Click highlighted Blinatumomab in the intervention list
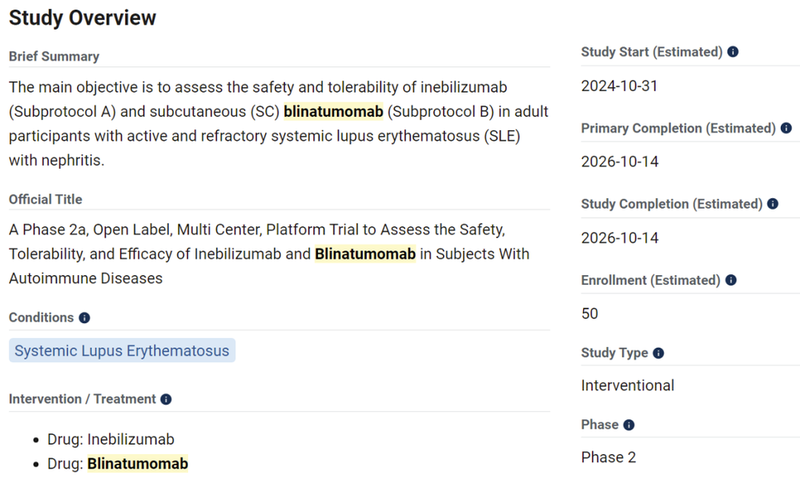 coord(137,463)
